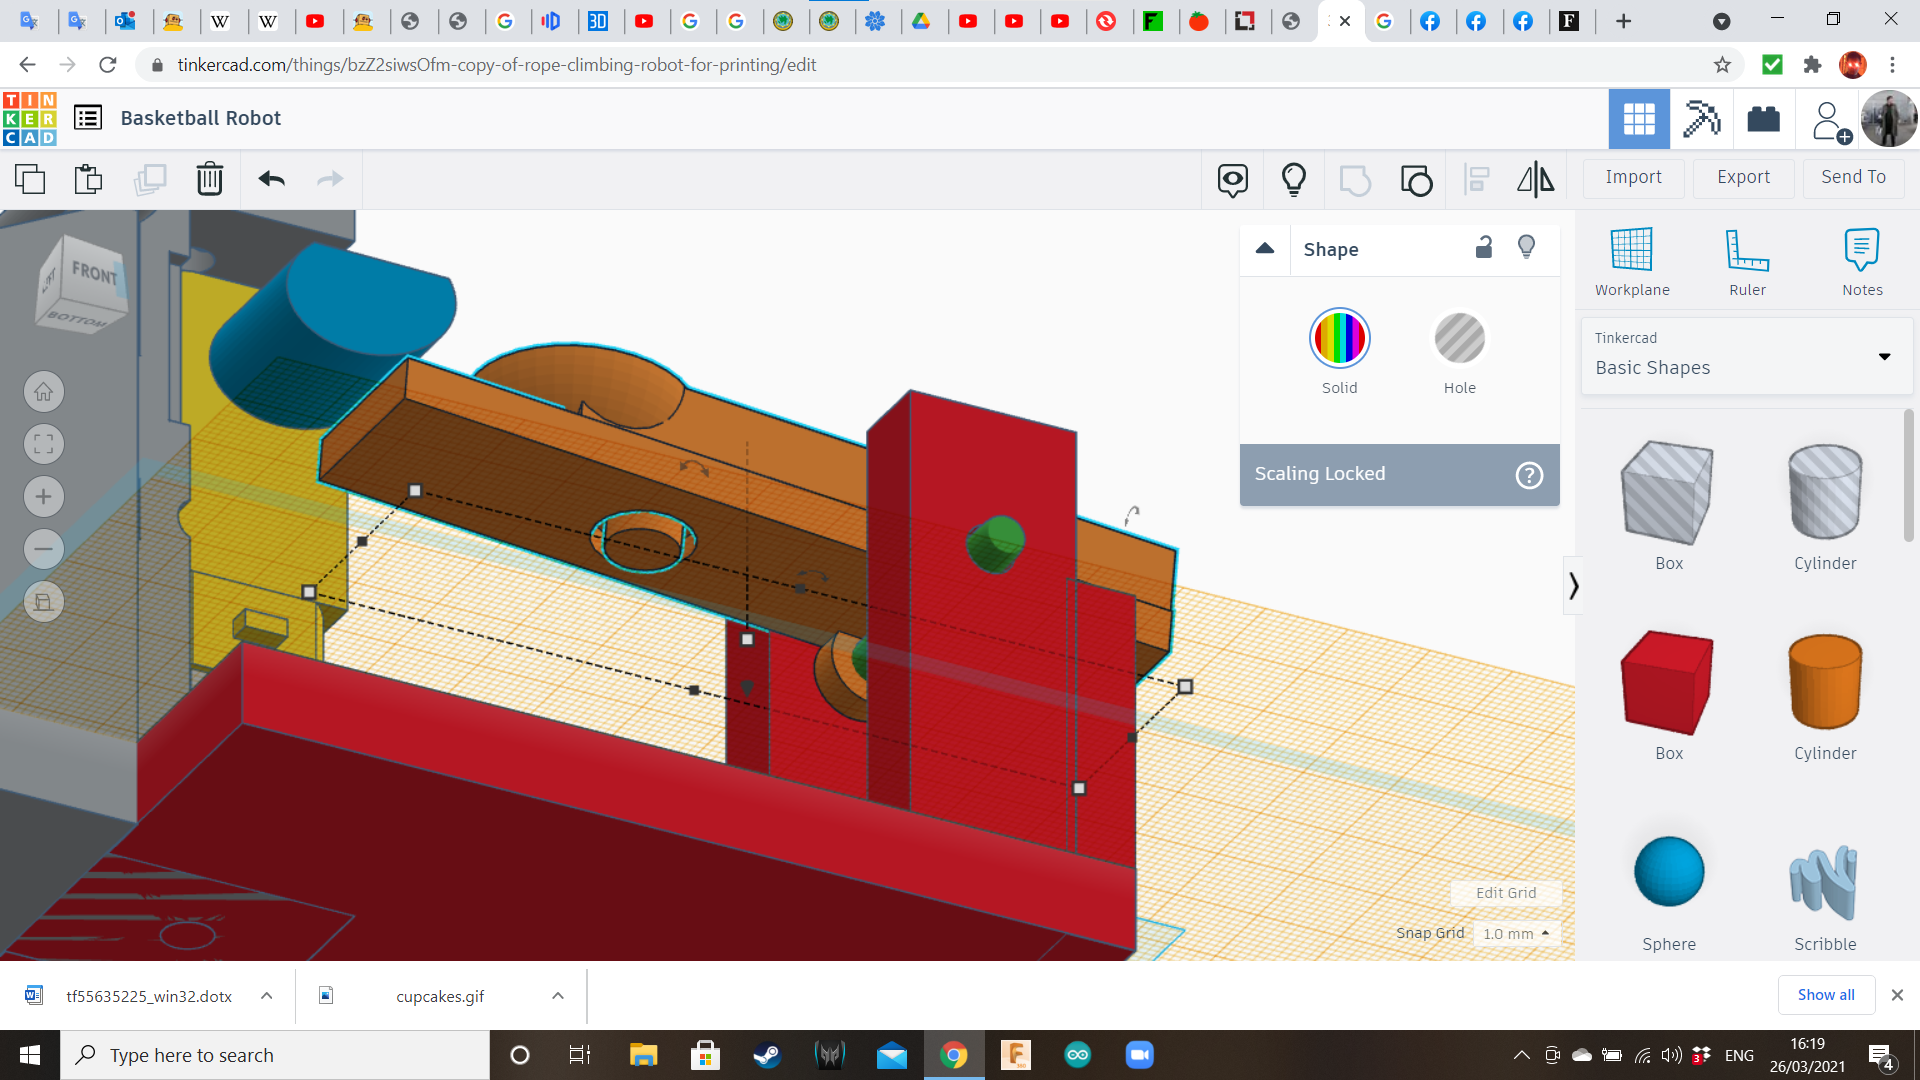Click the Redo action icon
Viewport: 1920px width, 1080px height.
330,177
